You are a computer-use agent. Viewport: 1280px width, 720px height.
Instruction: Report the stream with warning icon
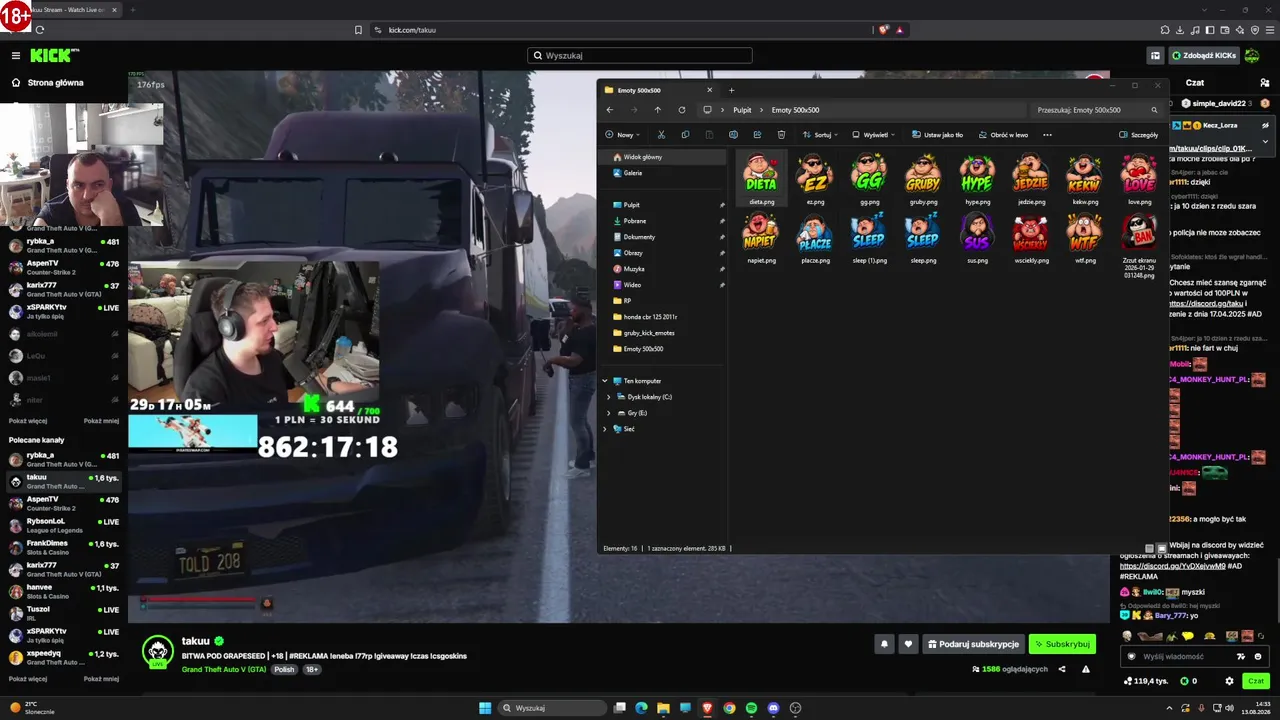(1086, 669)
